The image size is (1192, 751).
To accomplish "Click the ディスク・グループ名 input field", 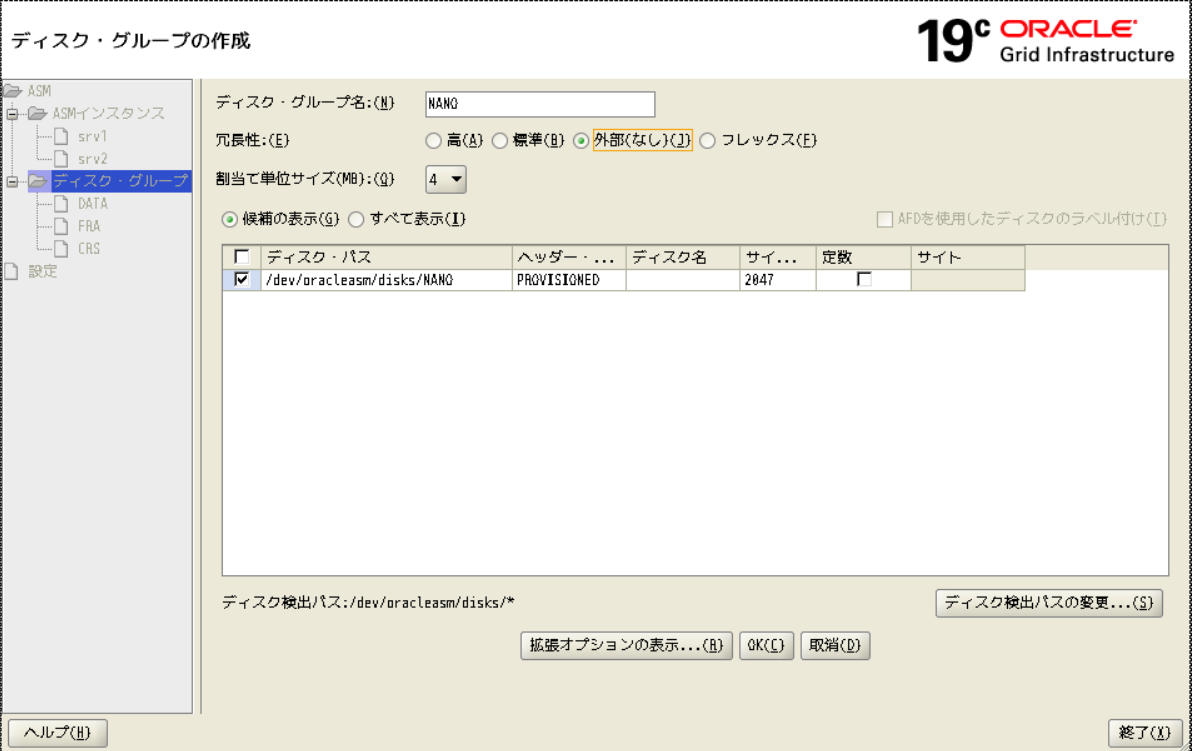I will point(540,104).
